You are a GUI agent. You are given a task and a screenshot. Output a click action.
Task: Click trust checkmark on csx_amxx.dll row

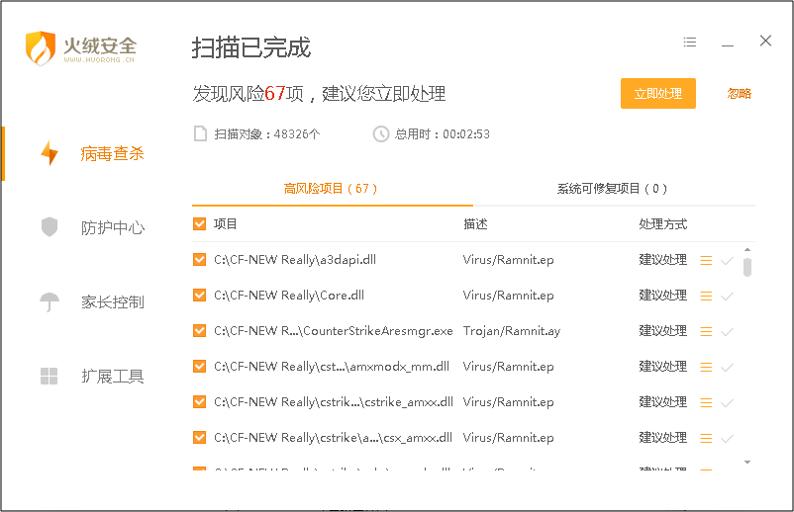(x=727, y=439)
